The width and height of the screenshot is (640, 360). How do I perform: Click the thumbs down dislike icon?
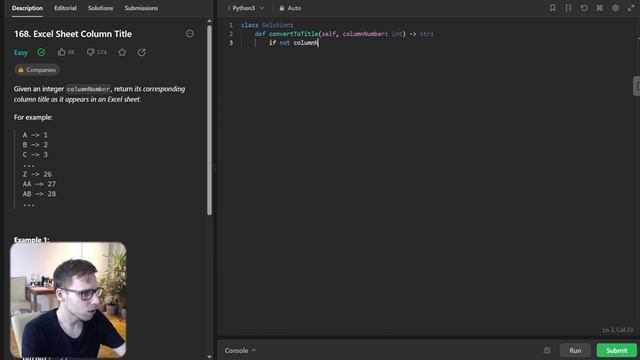coord(91,52)
